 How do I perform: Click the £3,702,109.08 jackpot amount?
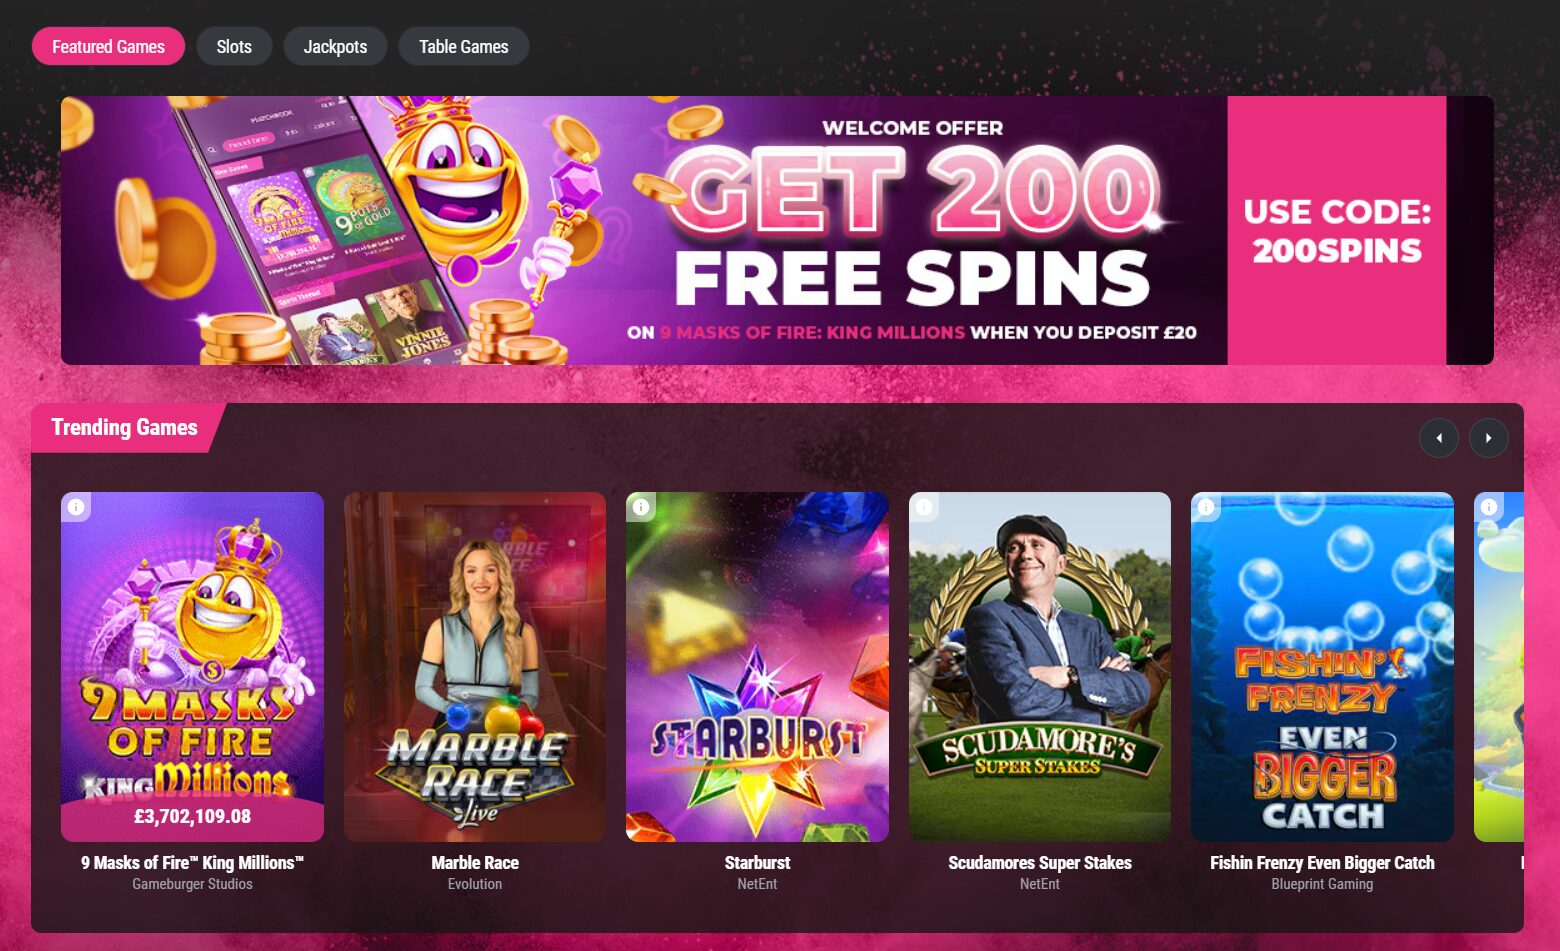(x=192, y=817)
